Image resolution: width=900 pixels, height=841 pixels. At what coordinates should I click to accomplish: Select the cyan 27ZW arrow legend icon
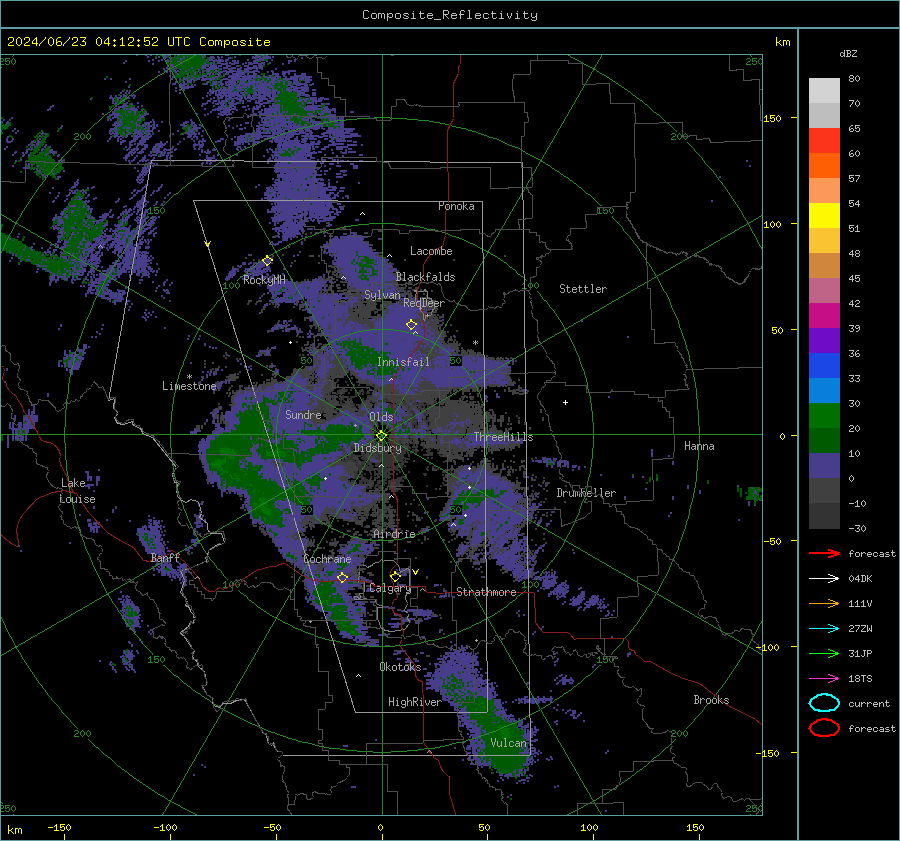824,629
